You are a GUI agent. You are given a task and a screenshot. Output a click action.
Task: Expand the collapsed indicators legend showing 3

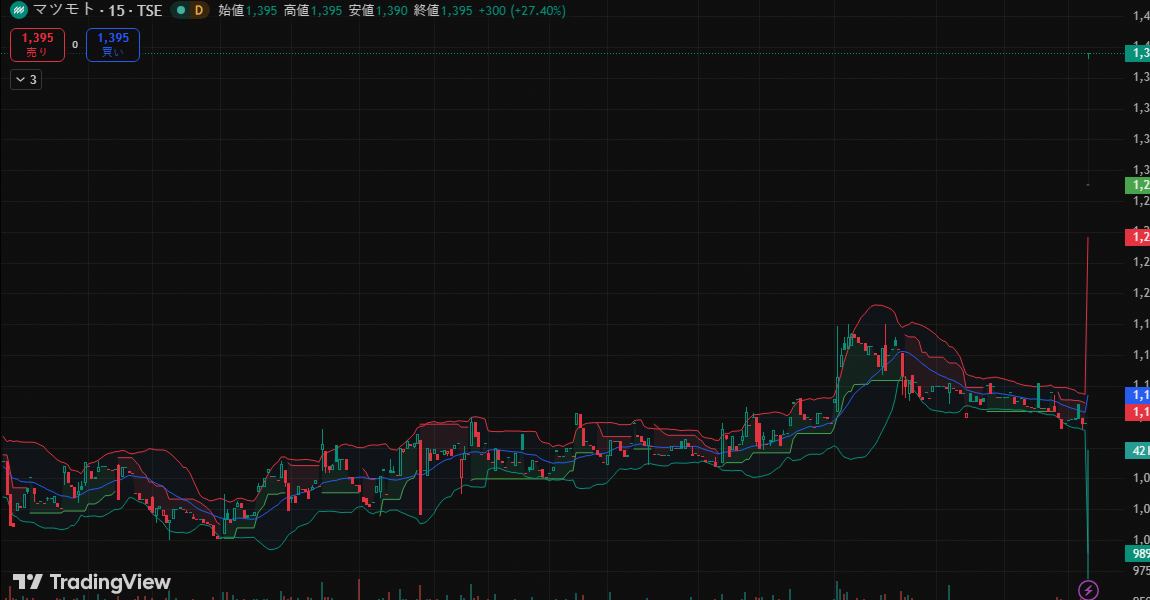click(x=26, y=79)
